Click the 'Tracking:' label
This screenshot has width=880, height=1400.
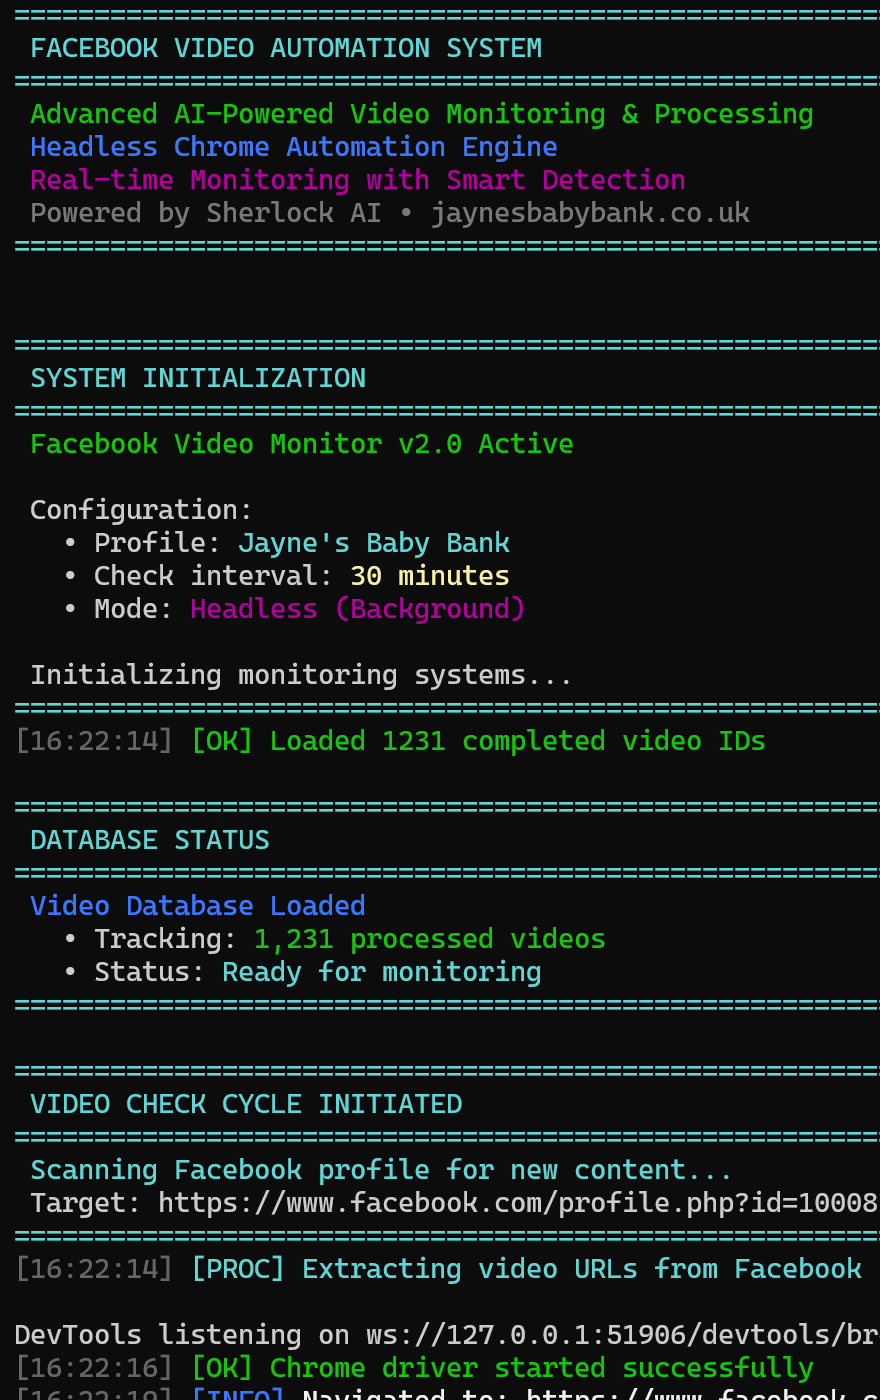166,939
